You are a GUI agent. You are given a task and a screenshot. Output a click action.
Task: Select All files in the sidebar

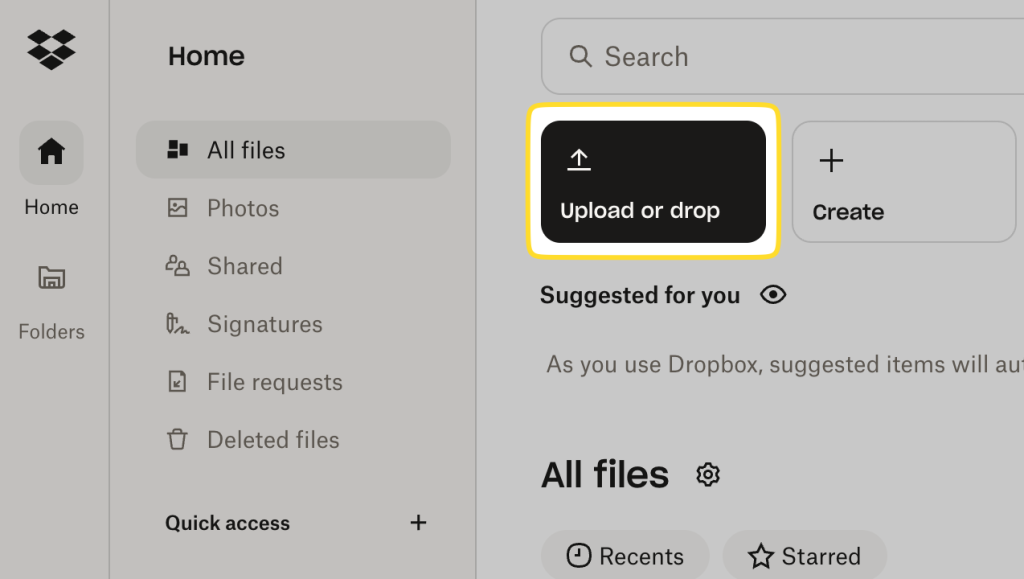(250, 149)
